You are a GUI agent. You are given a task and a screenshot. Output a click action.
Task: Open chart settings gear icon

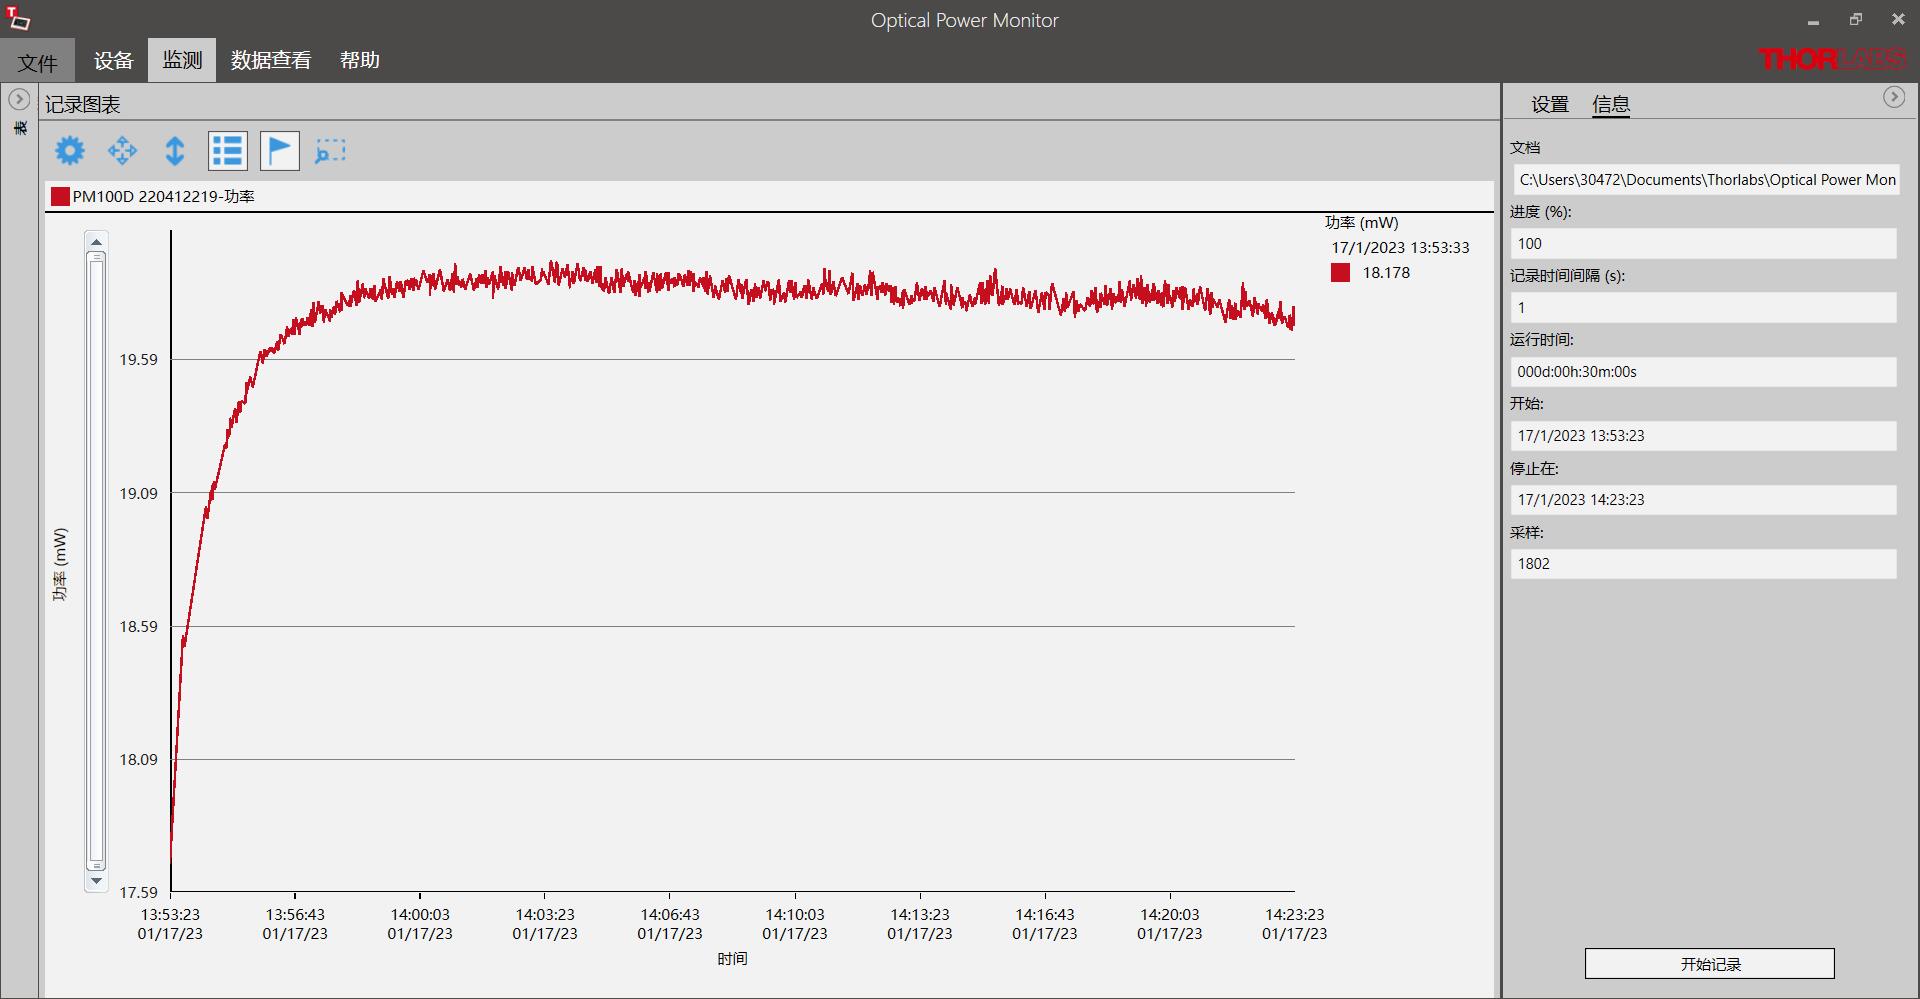click(70, 151)
